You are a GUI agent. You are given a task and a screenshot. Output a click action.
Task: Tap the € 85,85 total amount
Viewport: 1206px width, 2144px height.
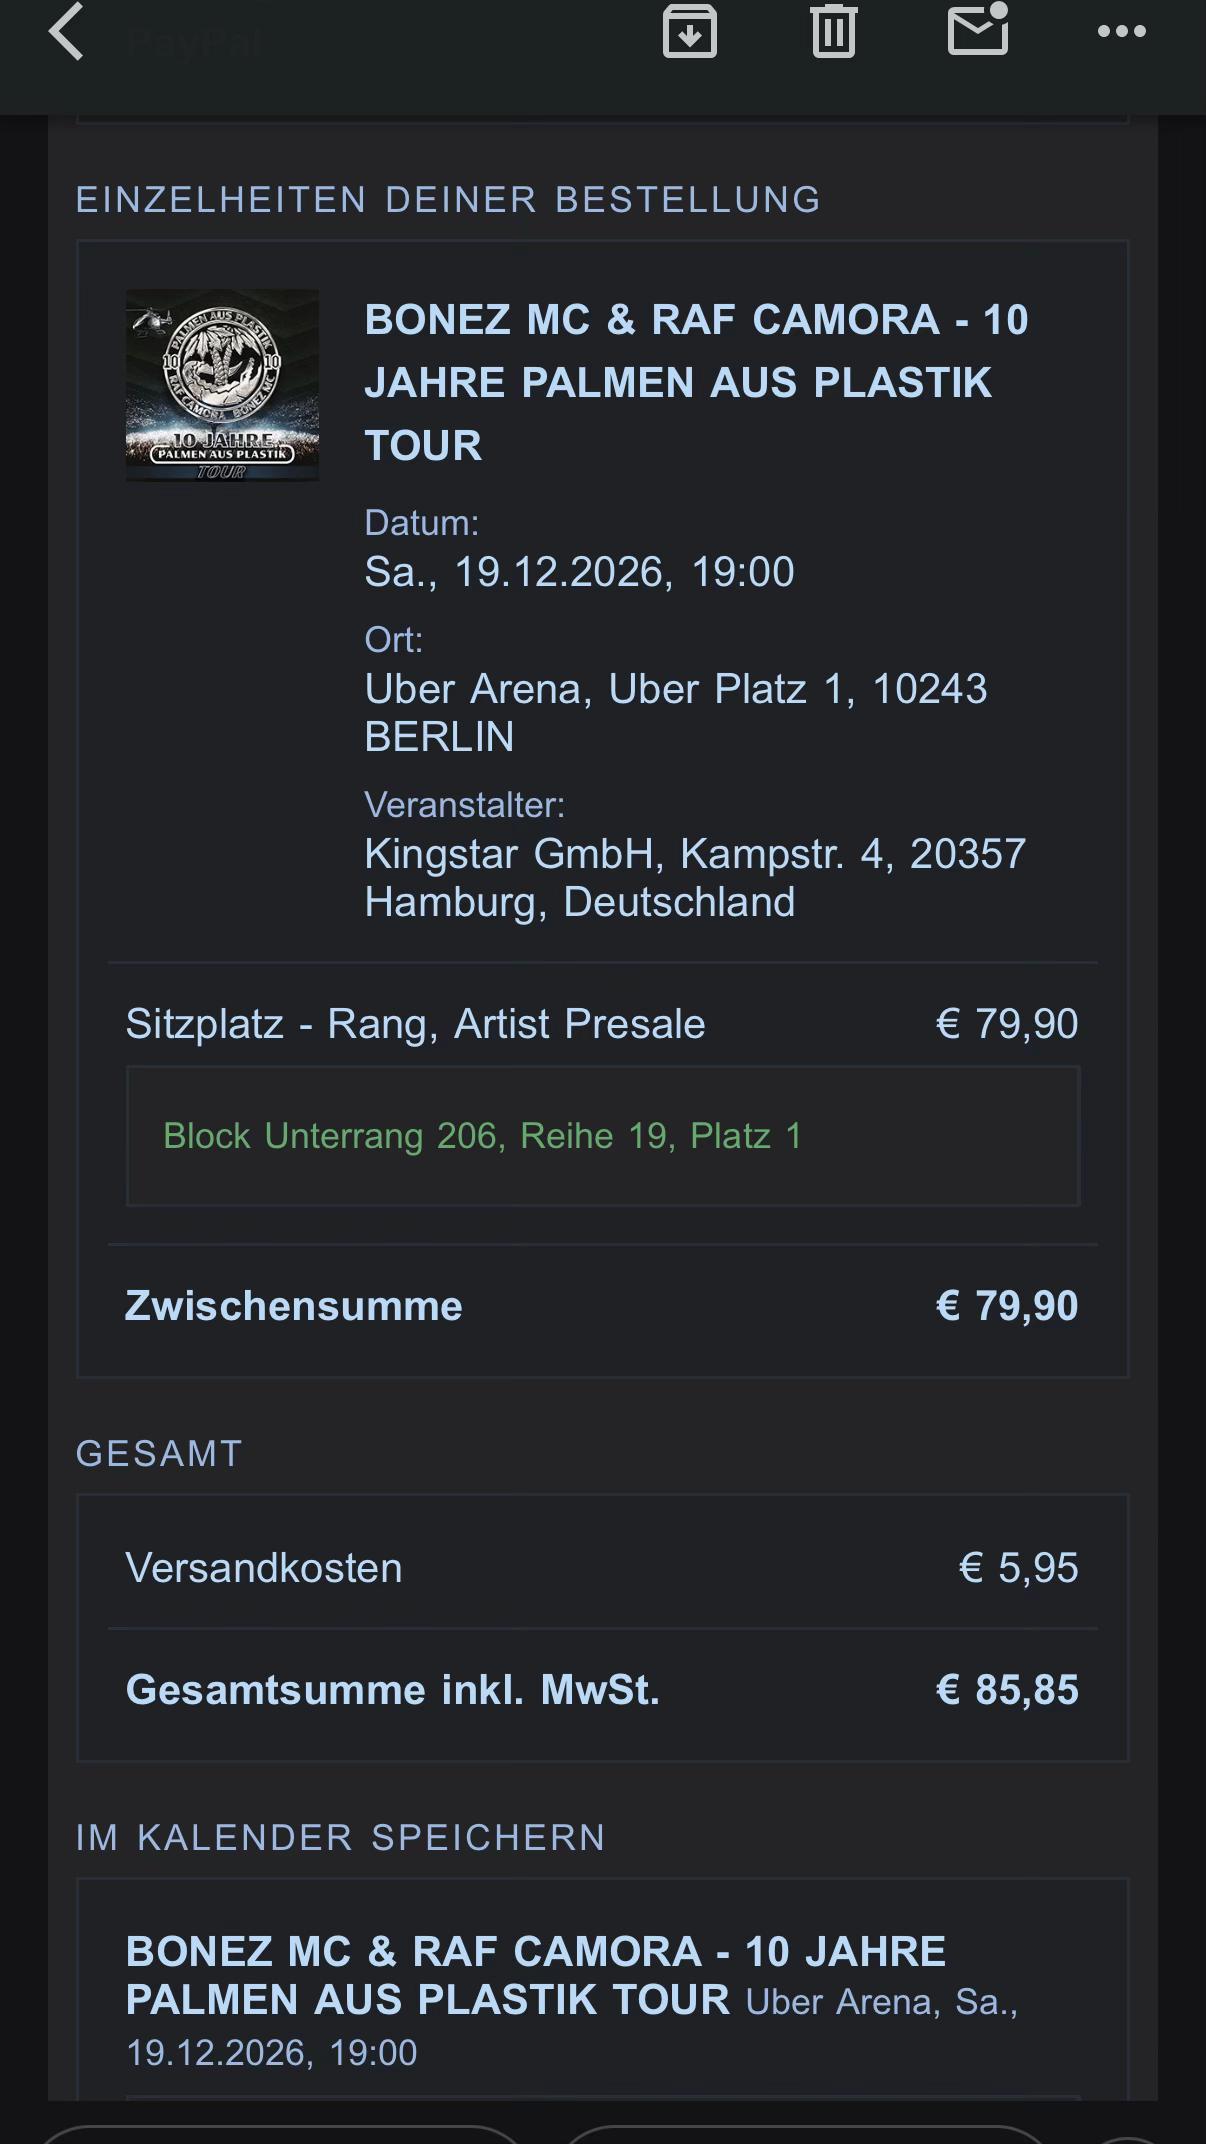(1007, 1690)
